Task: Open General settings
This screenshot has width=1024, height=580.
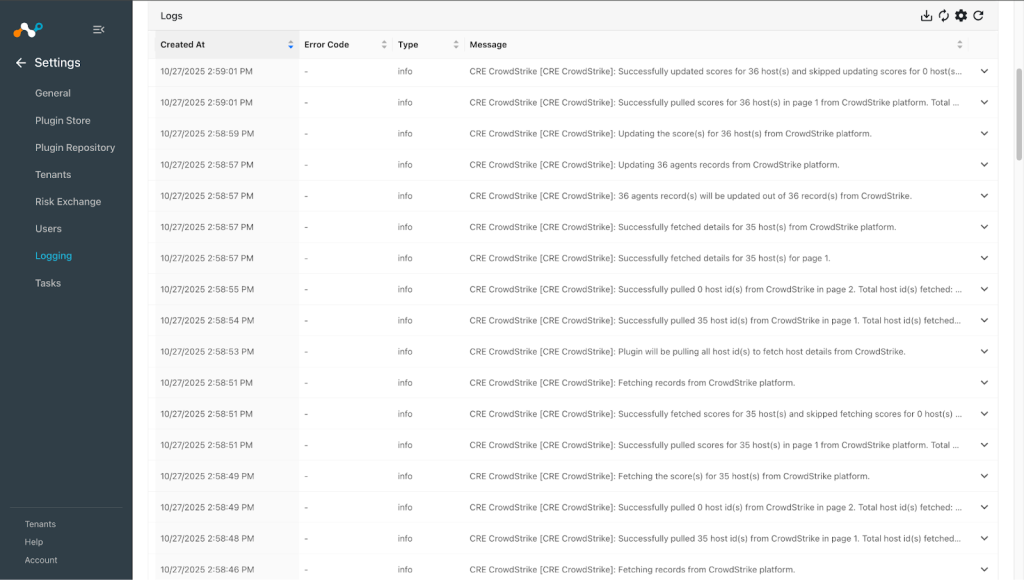Action: pos(53,93)
